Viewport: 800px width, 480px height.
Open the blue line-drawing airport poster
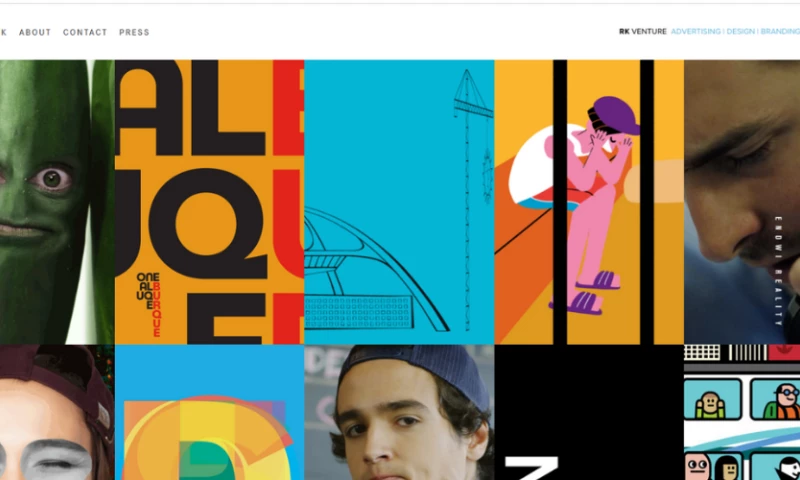click(399, 202)
